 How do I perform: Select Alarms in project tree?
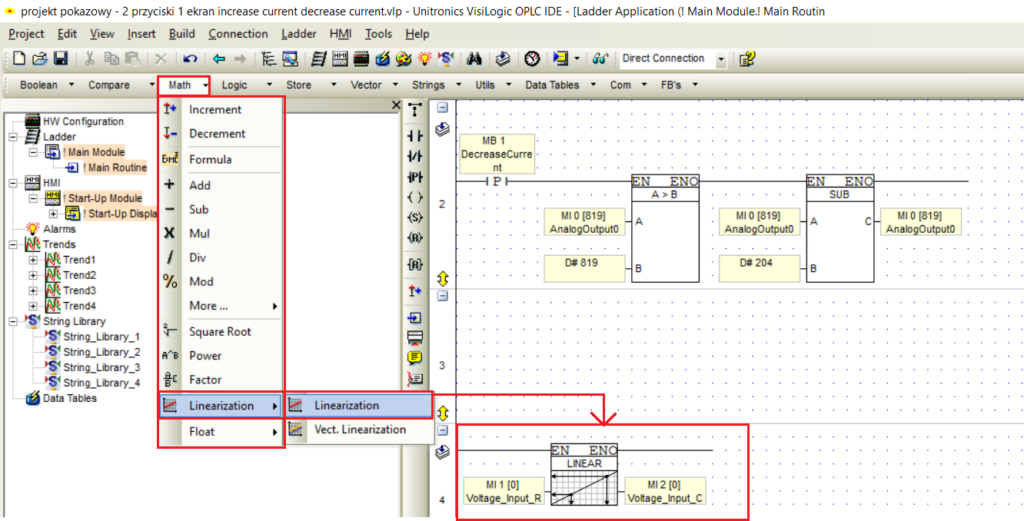coord(59,229)
